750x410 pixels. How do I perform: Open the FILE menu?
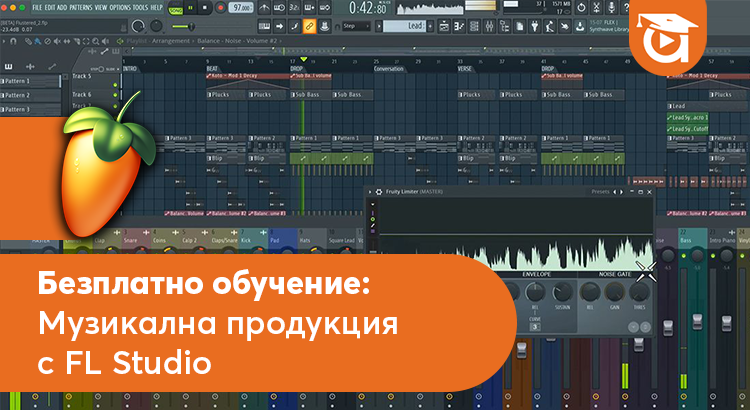pos(37,8)
